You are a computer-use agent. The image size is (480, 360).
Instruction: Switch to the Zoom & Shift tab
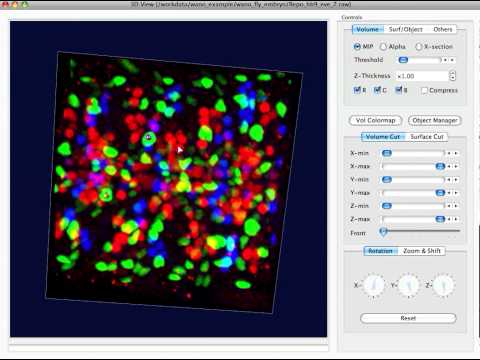422,251
